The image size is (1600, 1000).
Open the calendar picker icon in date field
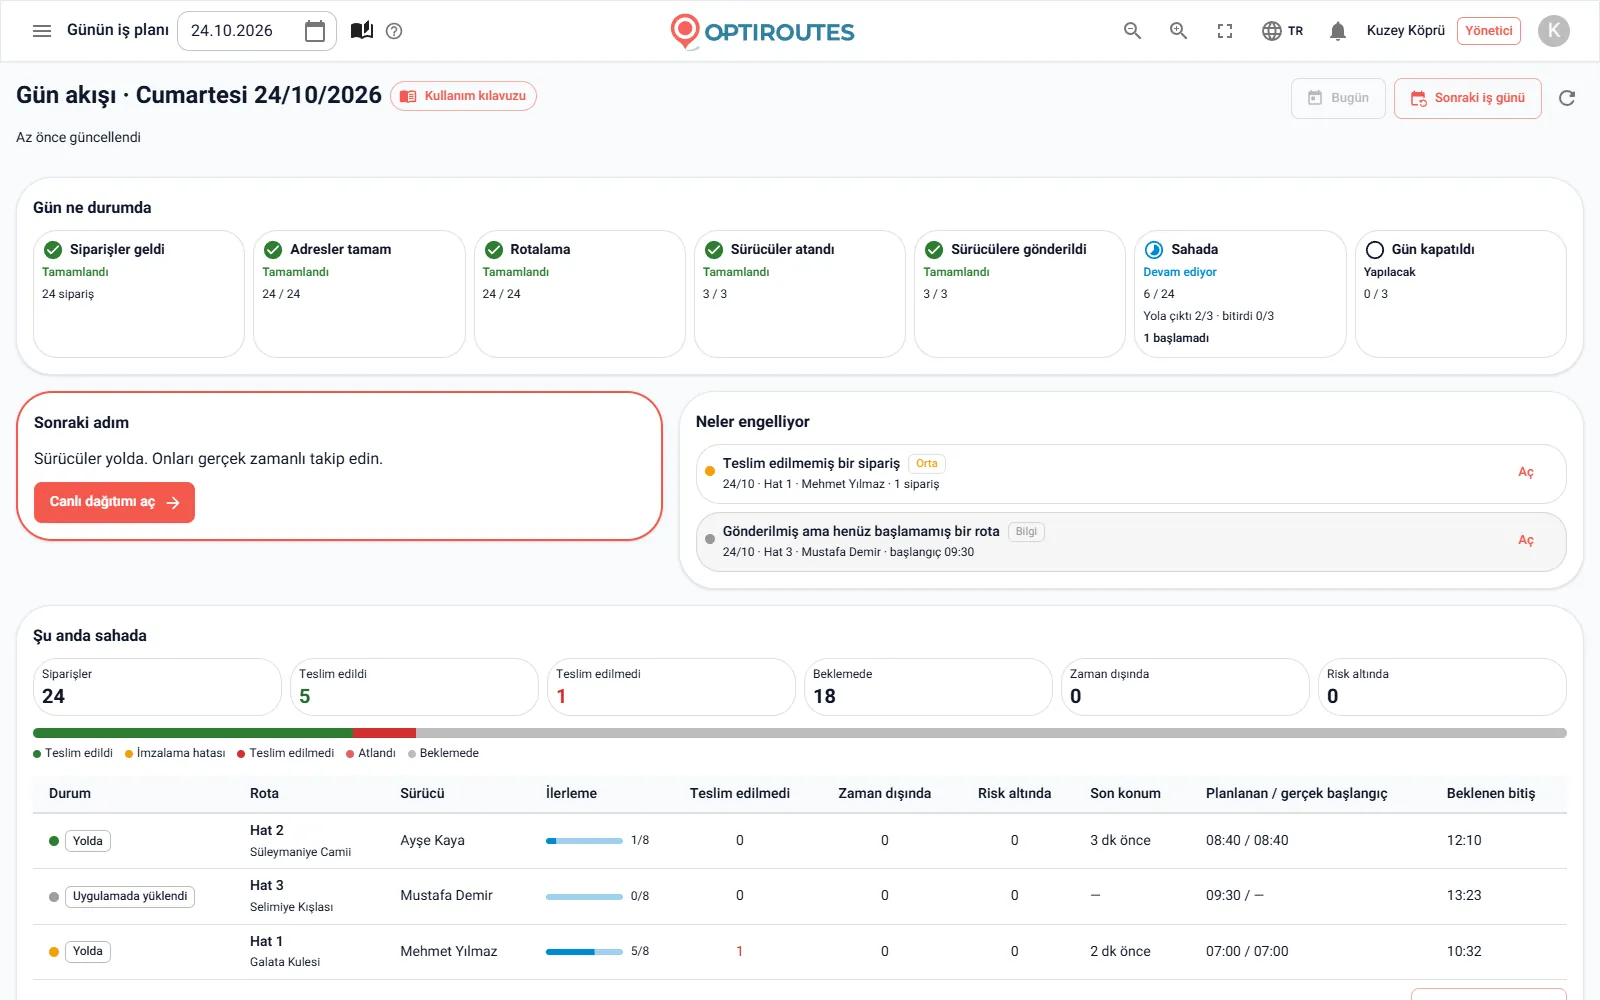pyautogui.click(x=315, y=31)
